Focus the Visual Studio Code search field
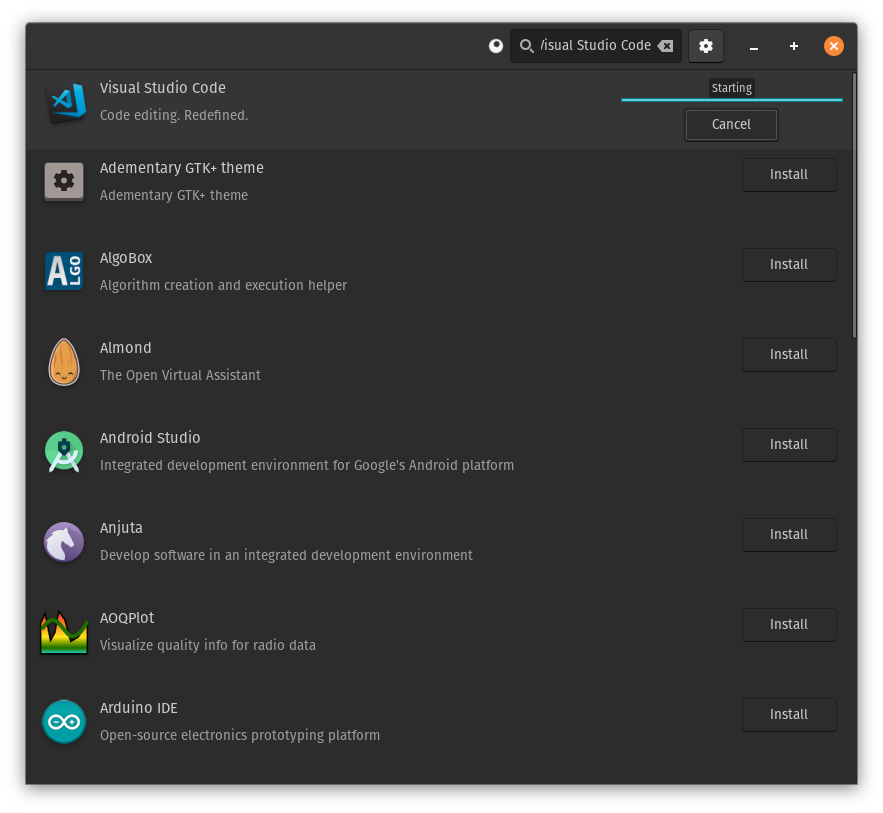 [595, 46]
